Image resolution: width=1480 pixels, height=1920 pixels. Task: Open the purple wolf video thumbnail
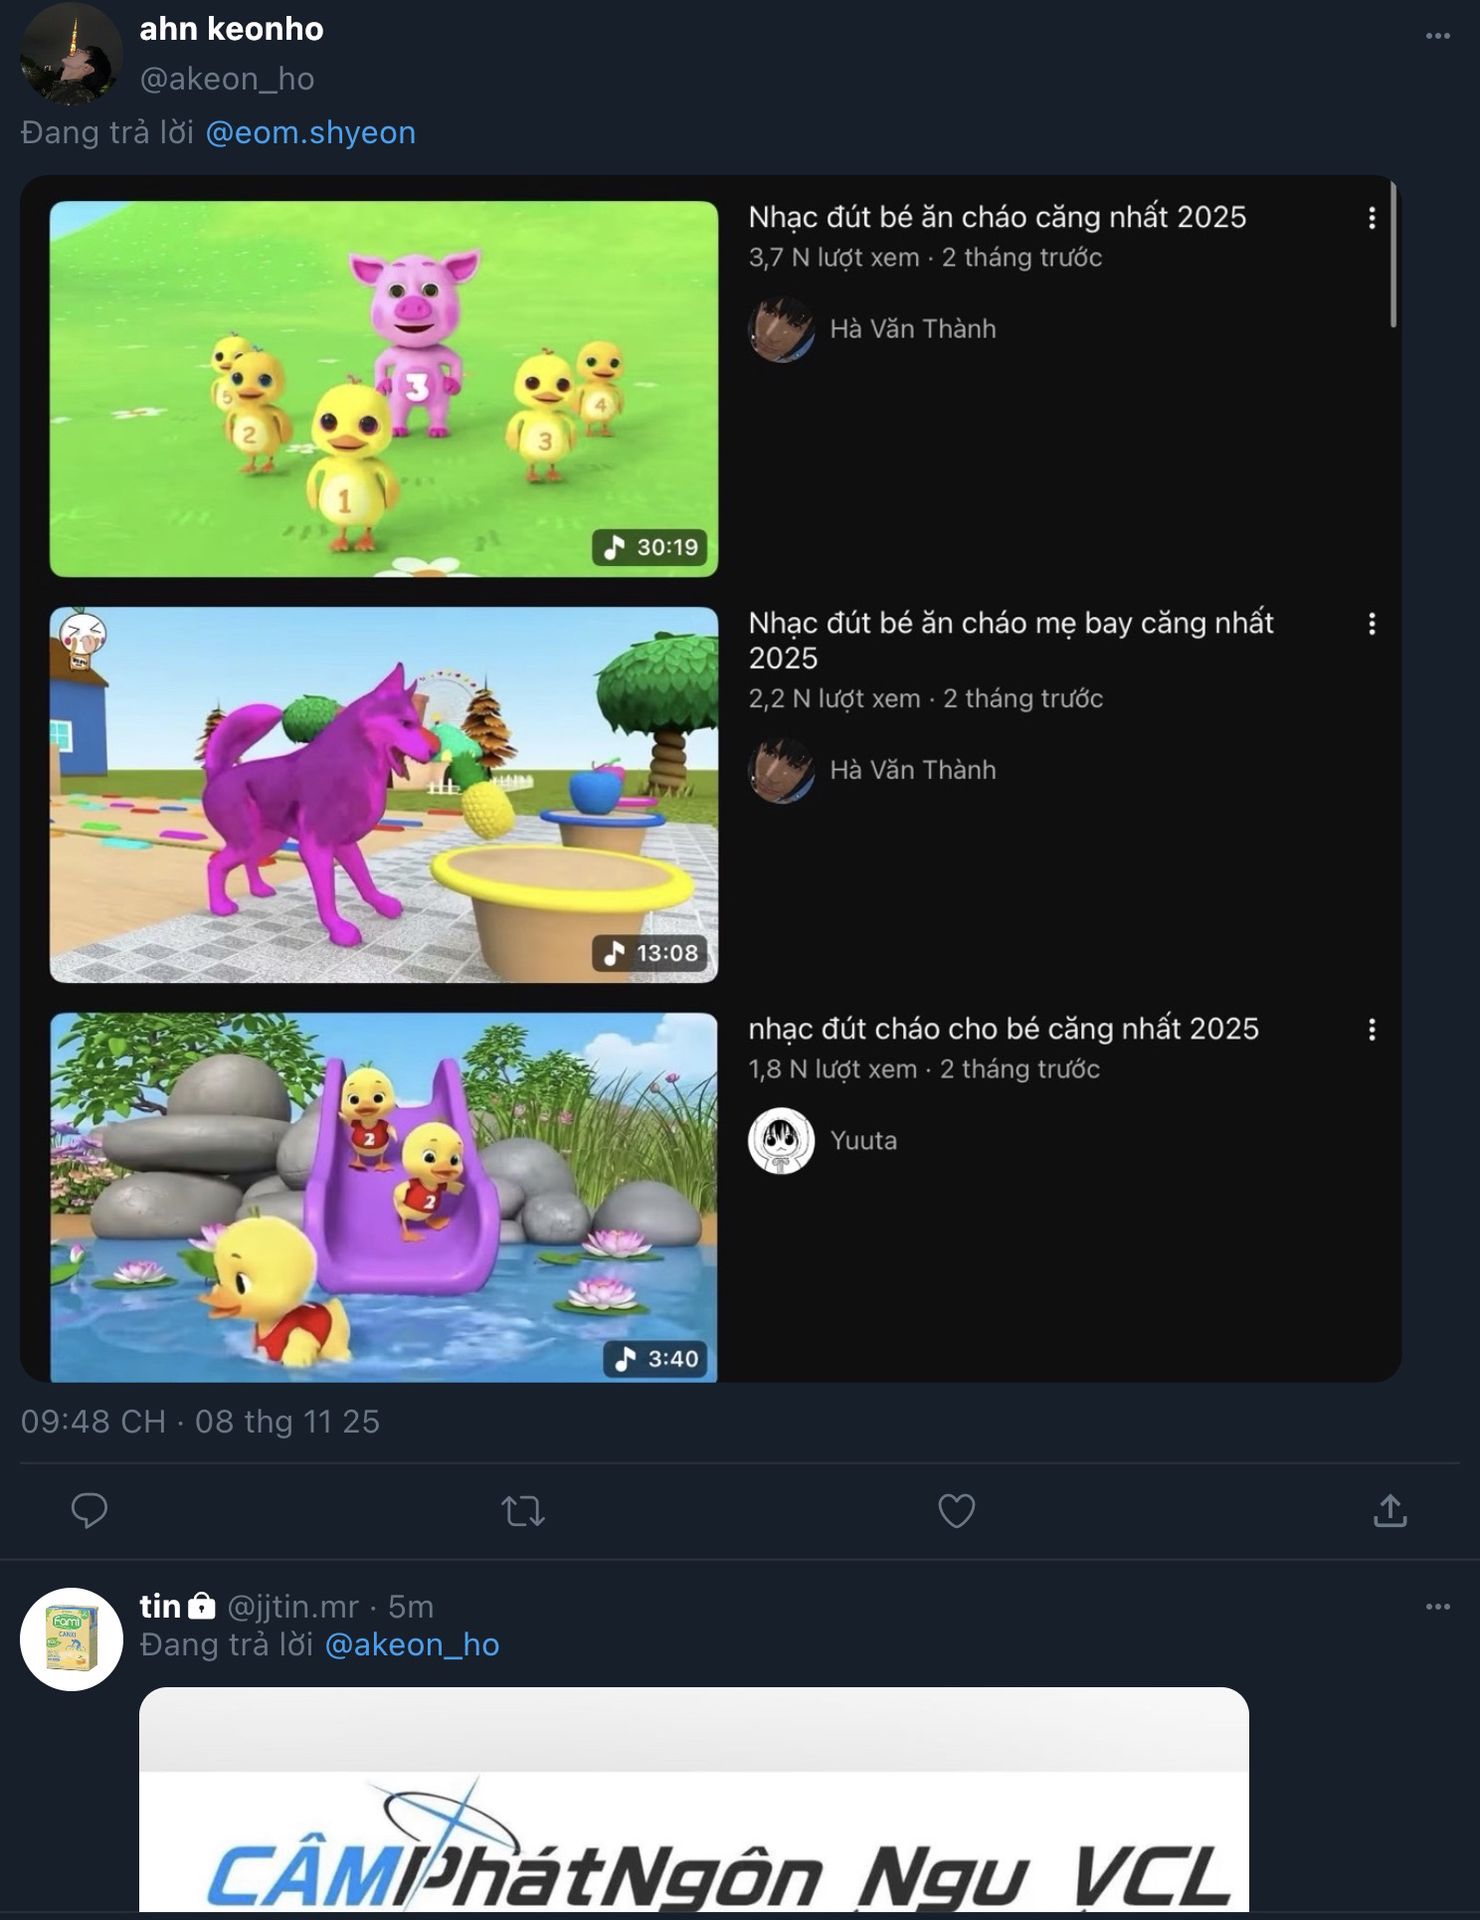click(384, 795)
